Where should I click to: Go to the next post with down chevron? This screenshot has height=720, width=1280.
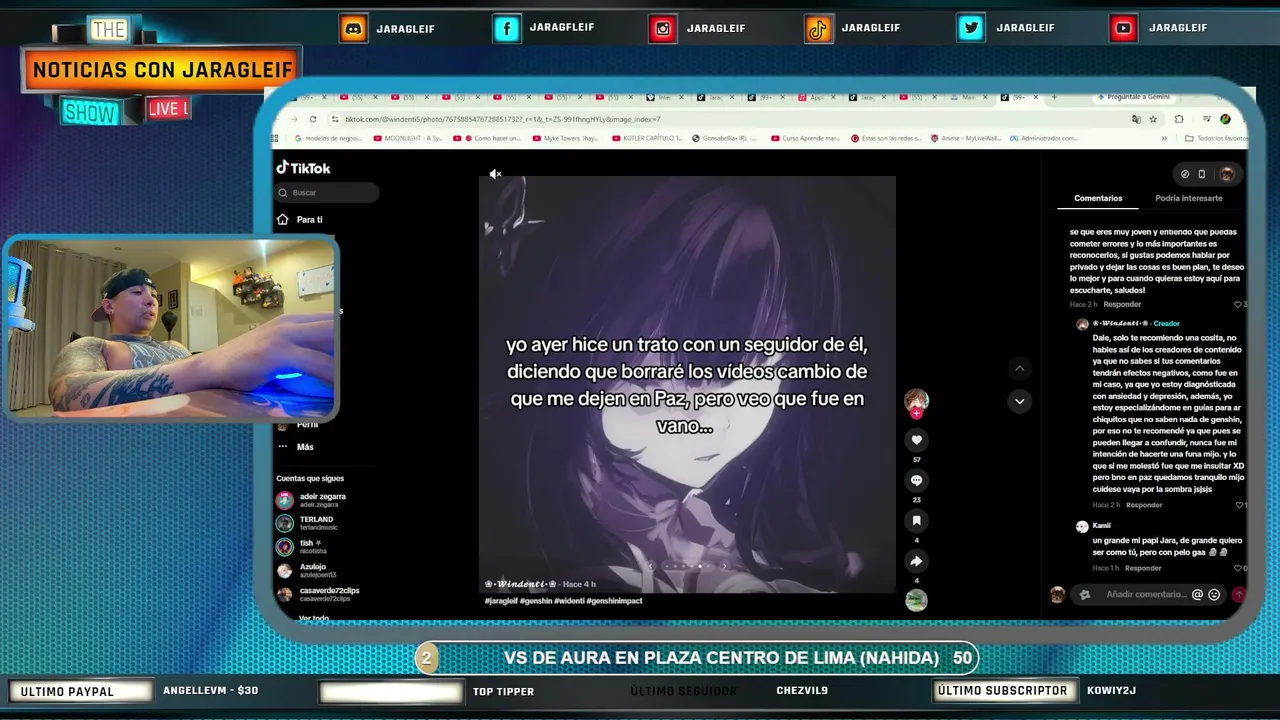1019,401
